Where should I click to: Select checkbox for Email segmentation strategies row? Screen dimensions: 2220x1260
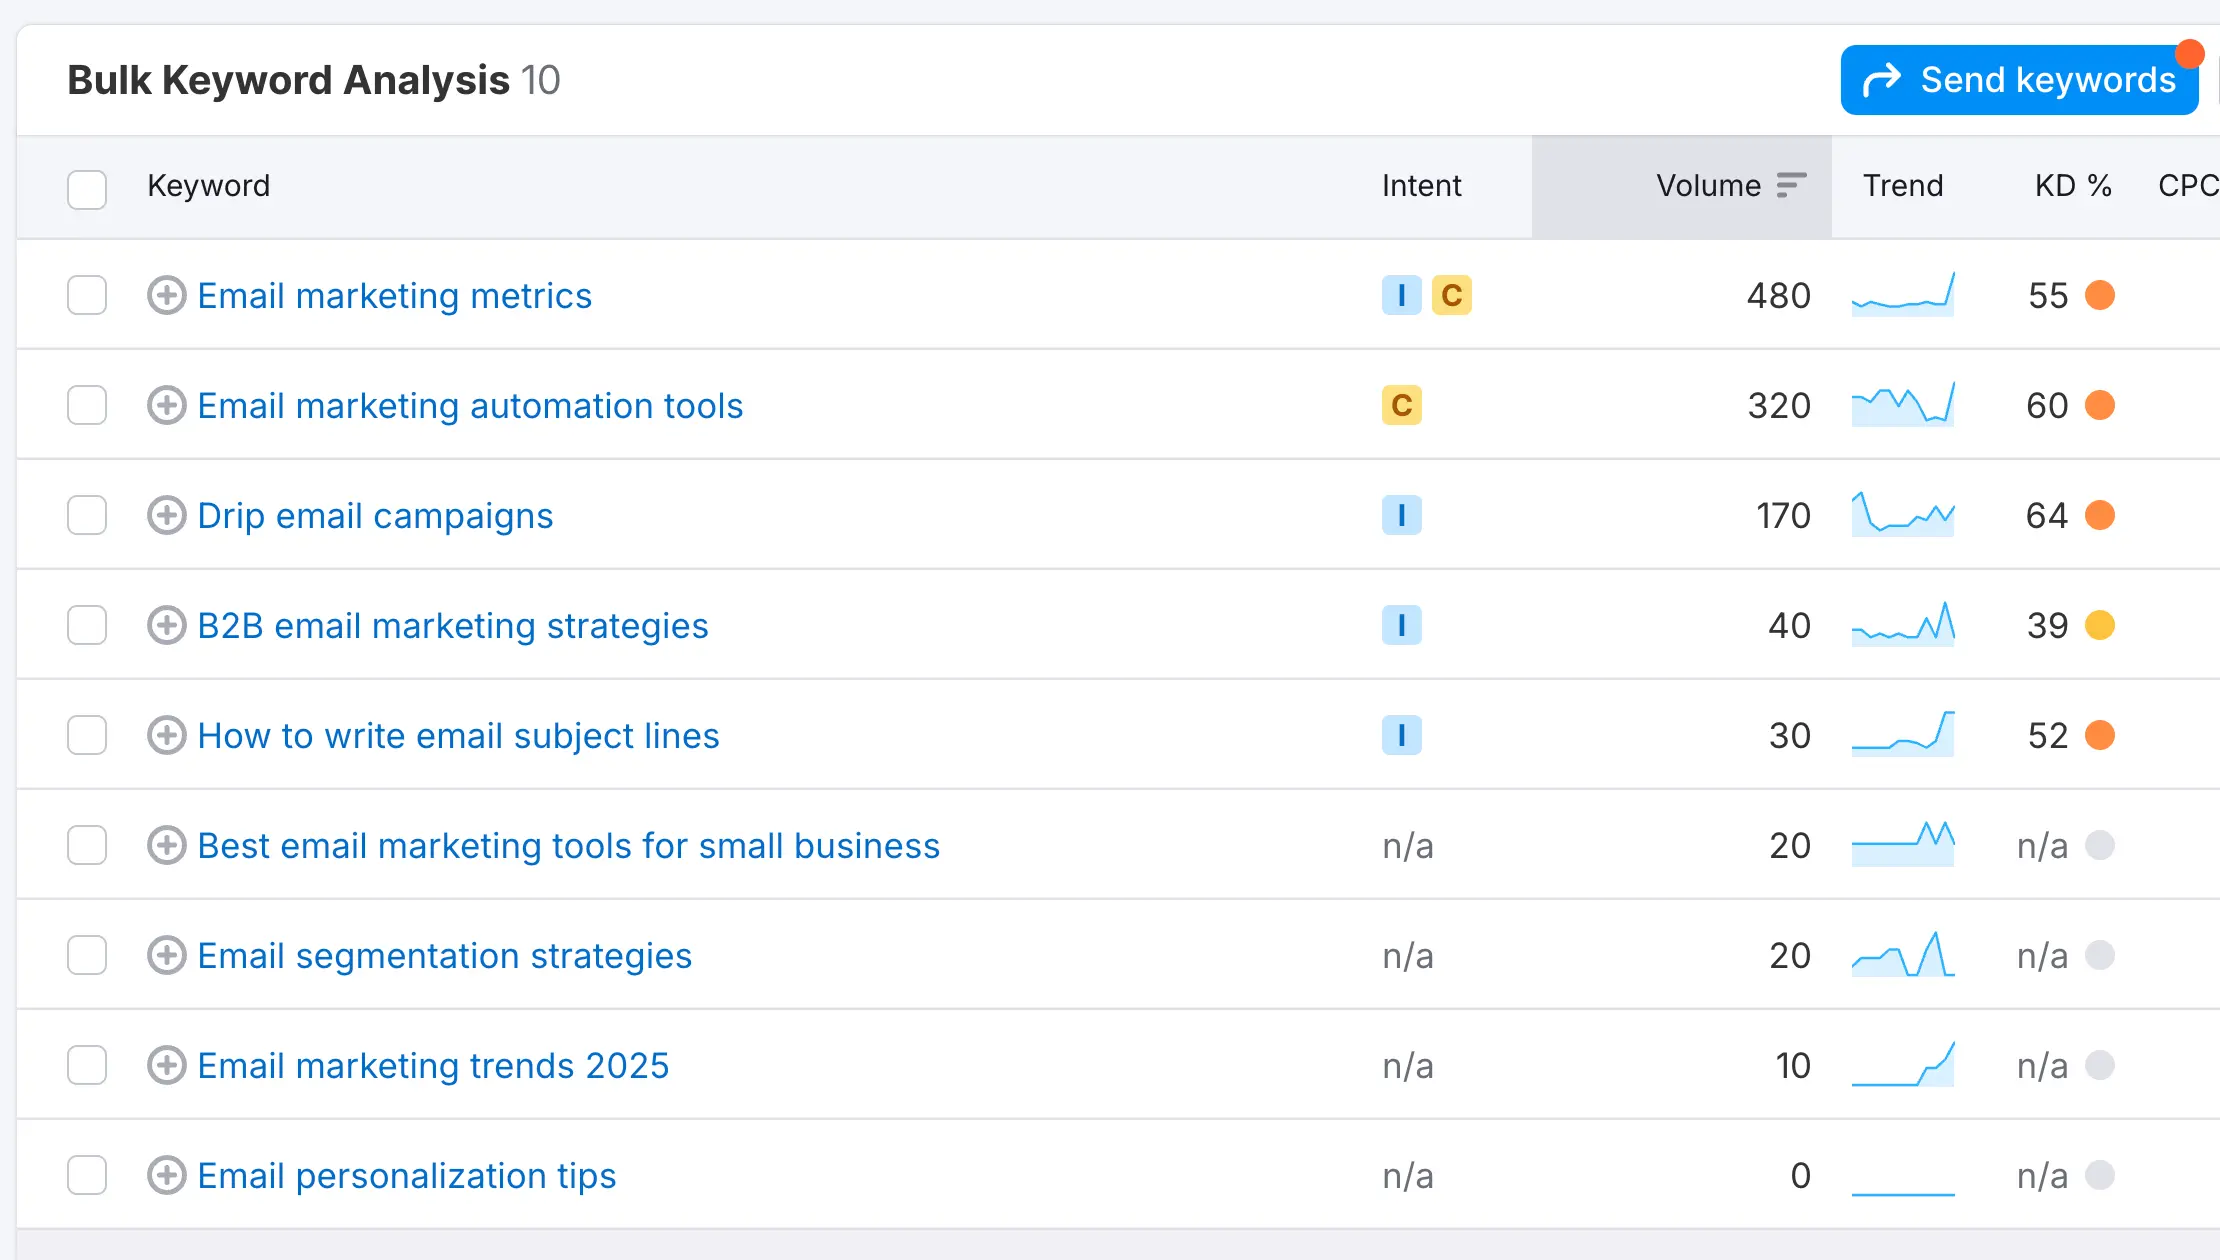point(87,956)
